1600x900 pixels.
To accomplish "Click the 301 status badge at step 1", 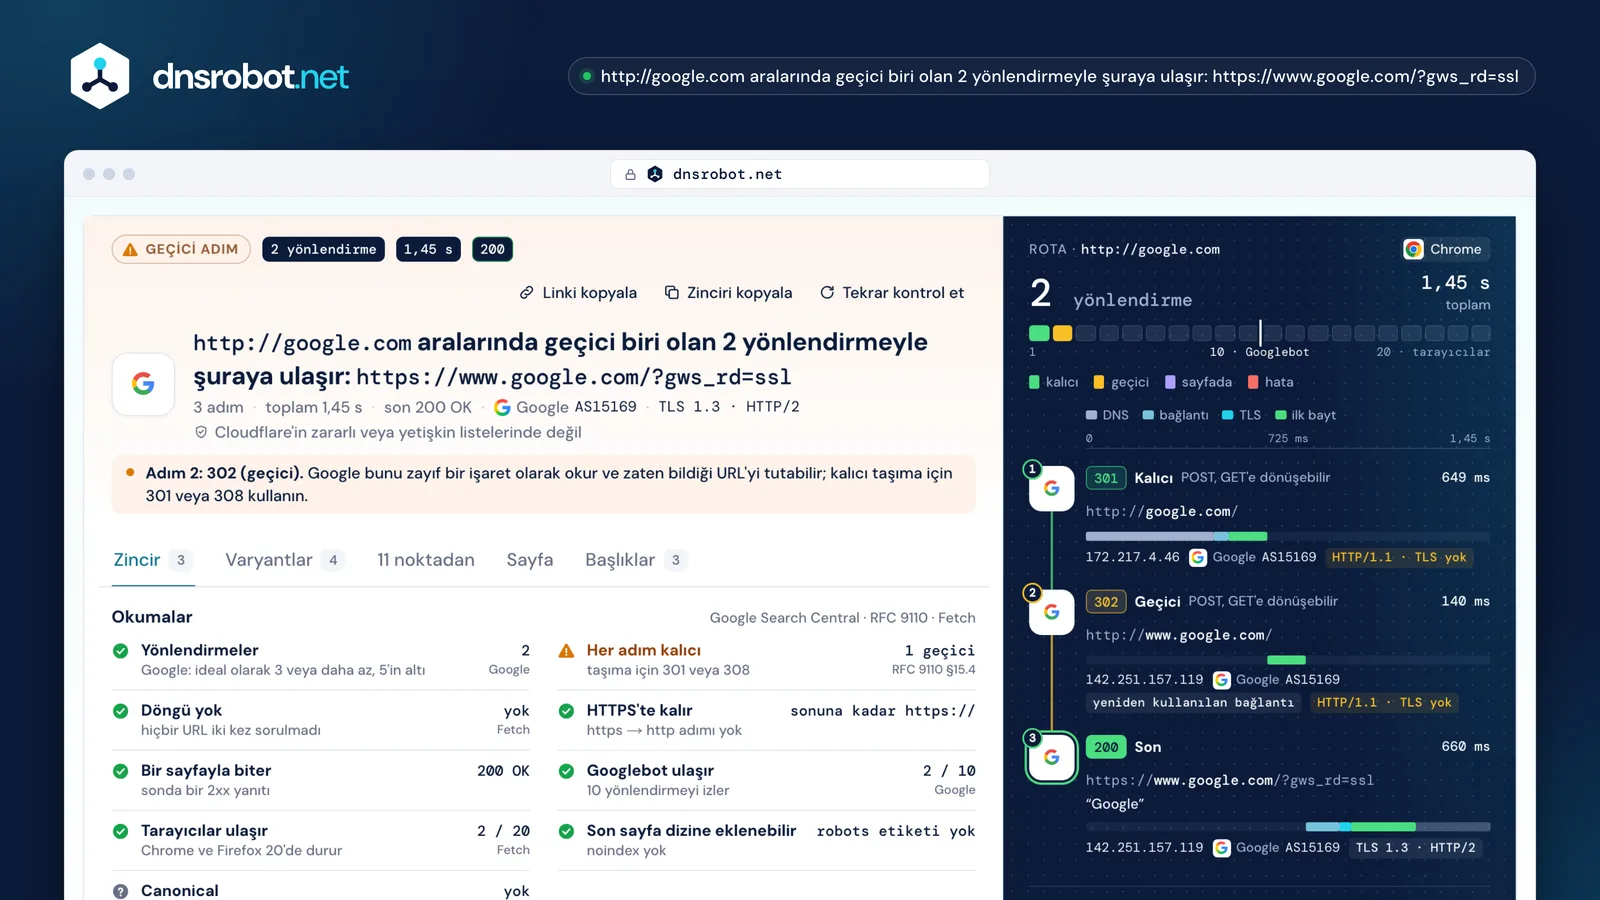I will coord(1106,478).
